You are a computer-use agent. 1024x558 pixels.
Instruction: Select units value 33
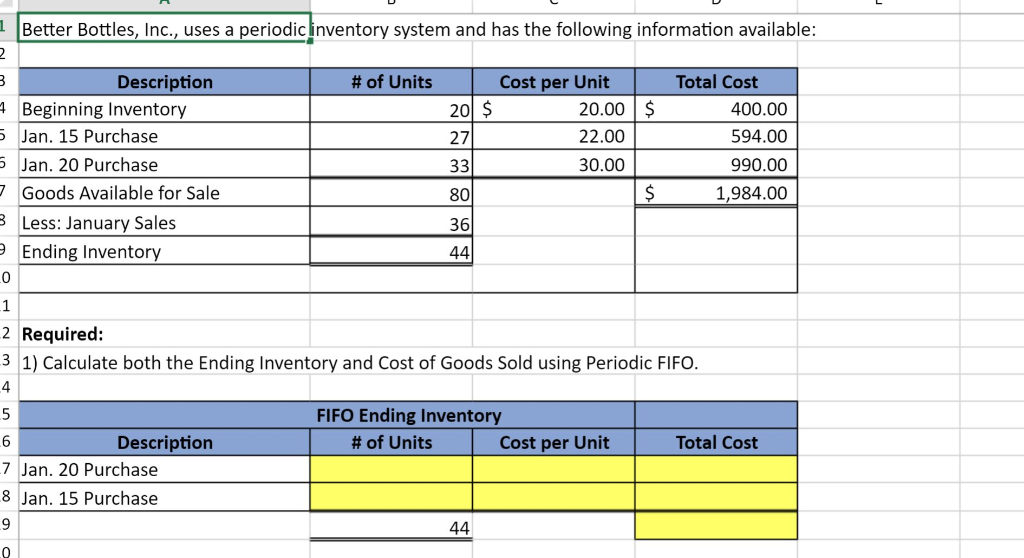[391, 165]
